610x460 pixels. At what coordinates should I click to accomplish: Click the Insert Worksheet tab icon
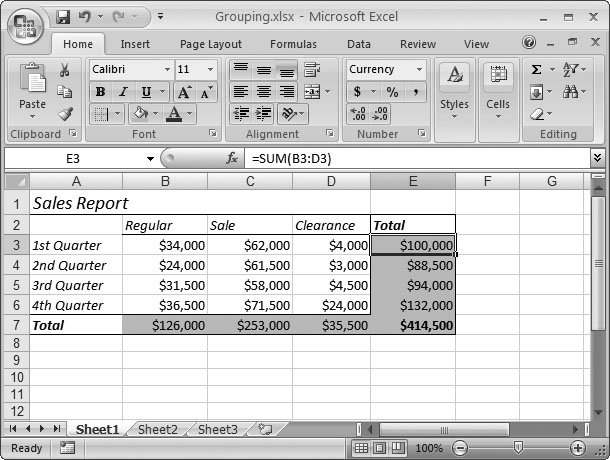click(265, 429)
